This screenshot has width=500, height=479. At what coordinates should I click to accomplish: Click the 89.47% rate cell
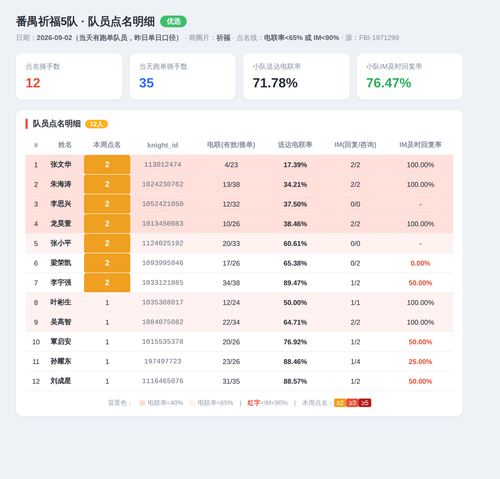[x=295, y=283]
